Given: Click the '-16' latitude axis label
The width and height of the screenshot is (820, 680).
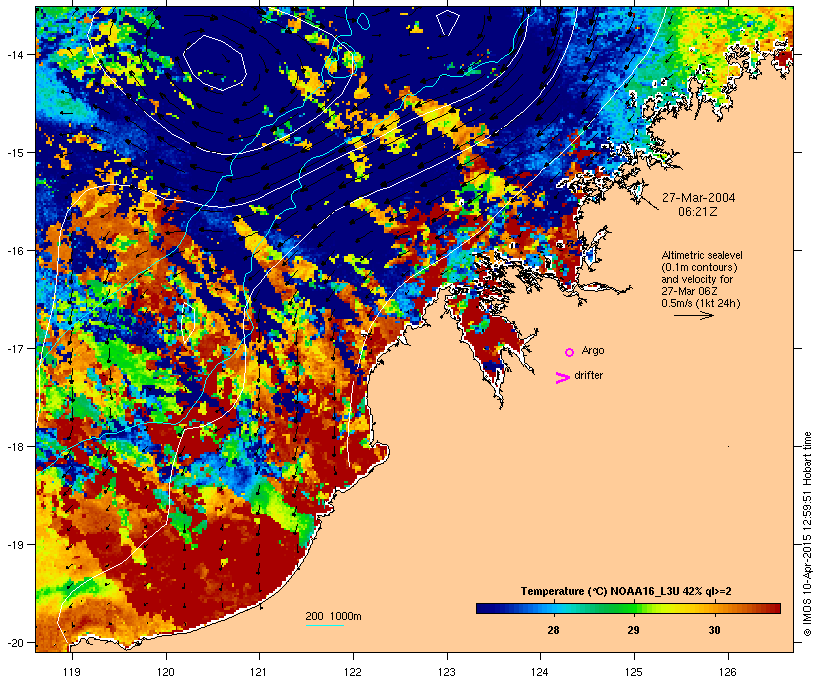Looking at the screenshot, I should coord(14,251).
